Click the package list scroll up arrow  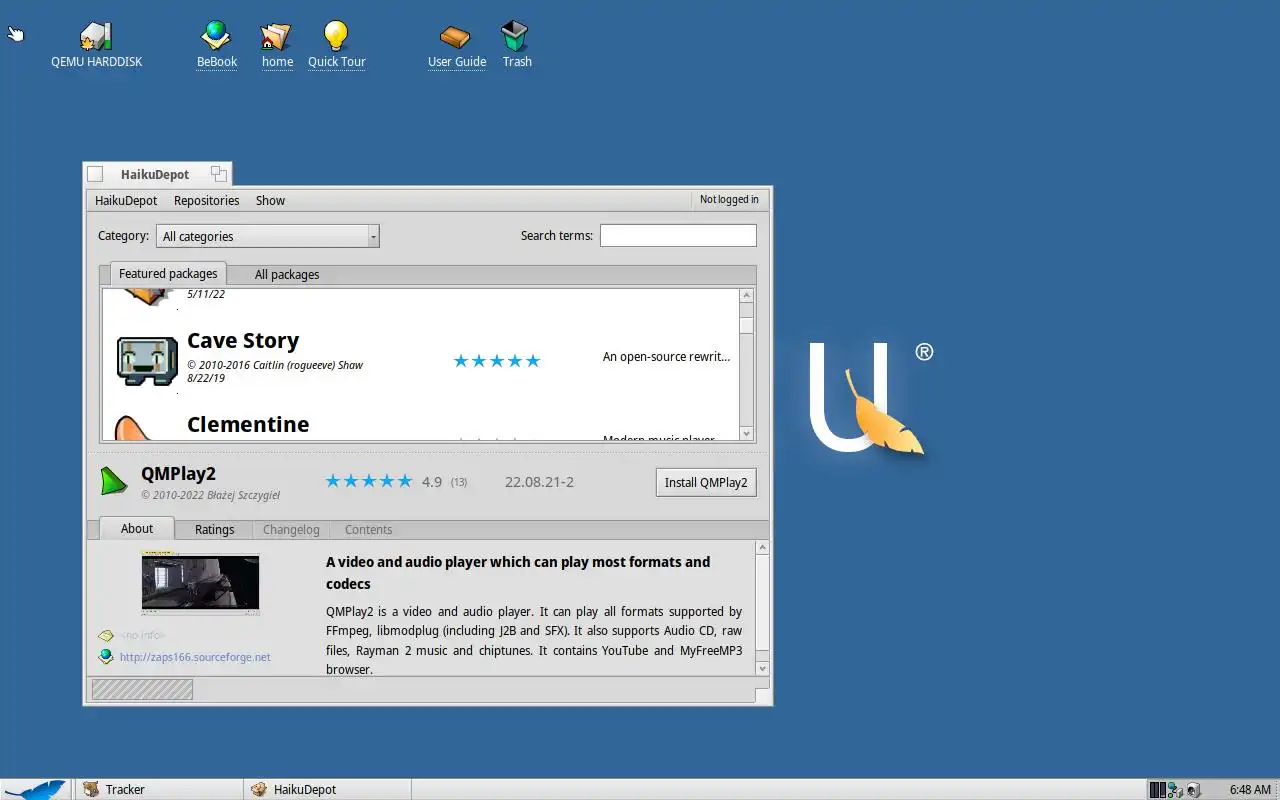746,296
